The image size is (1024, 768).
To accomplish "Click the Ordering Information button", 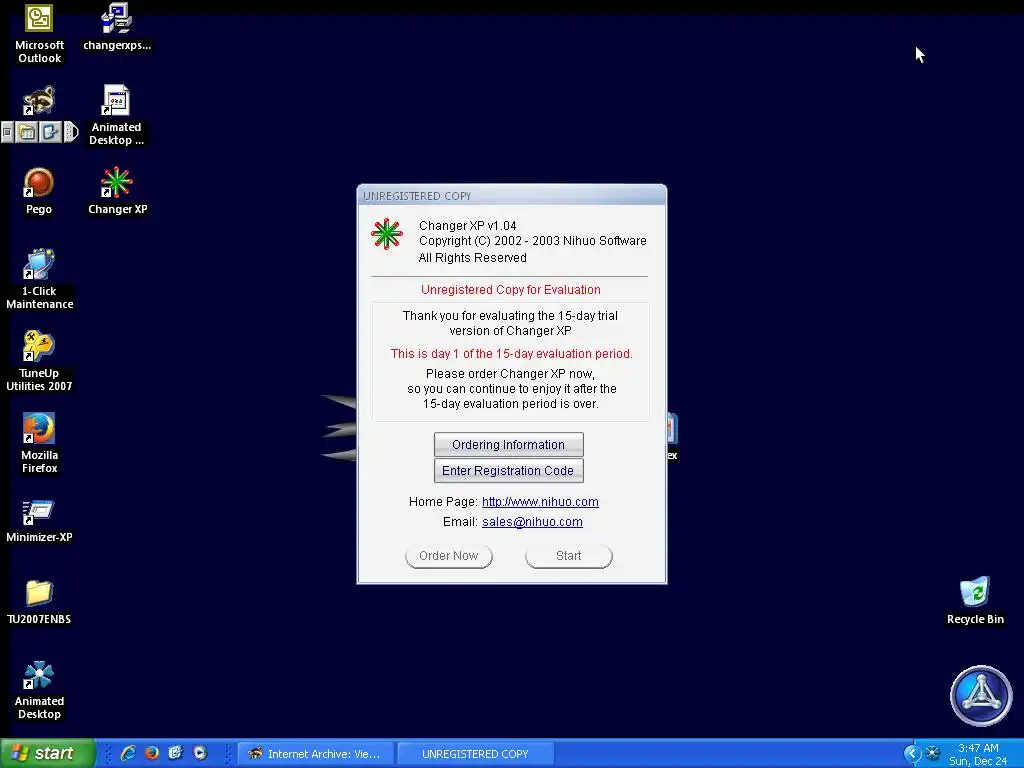I will pyautogui.click(x=508, y=445).
